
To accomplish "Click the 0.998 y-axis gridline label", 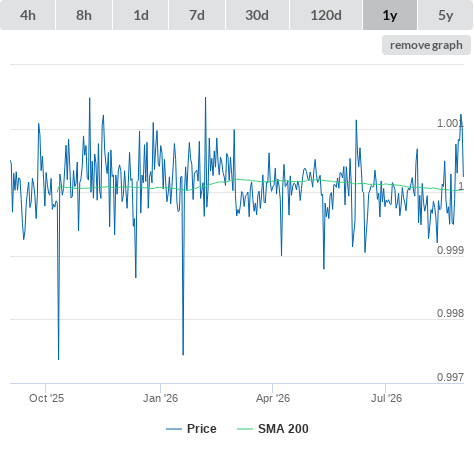I will [x=450, y=313].
